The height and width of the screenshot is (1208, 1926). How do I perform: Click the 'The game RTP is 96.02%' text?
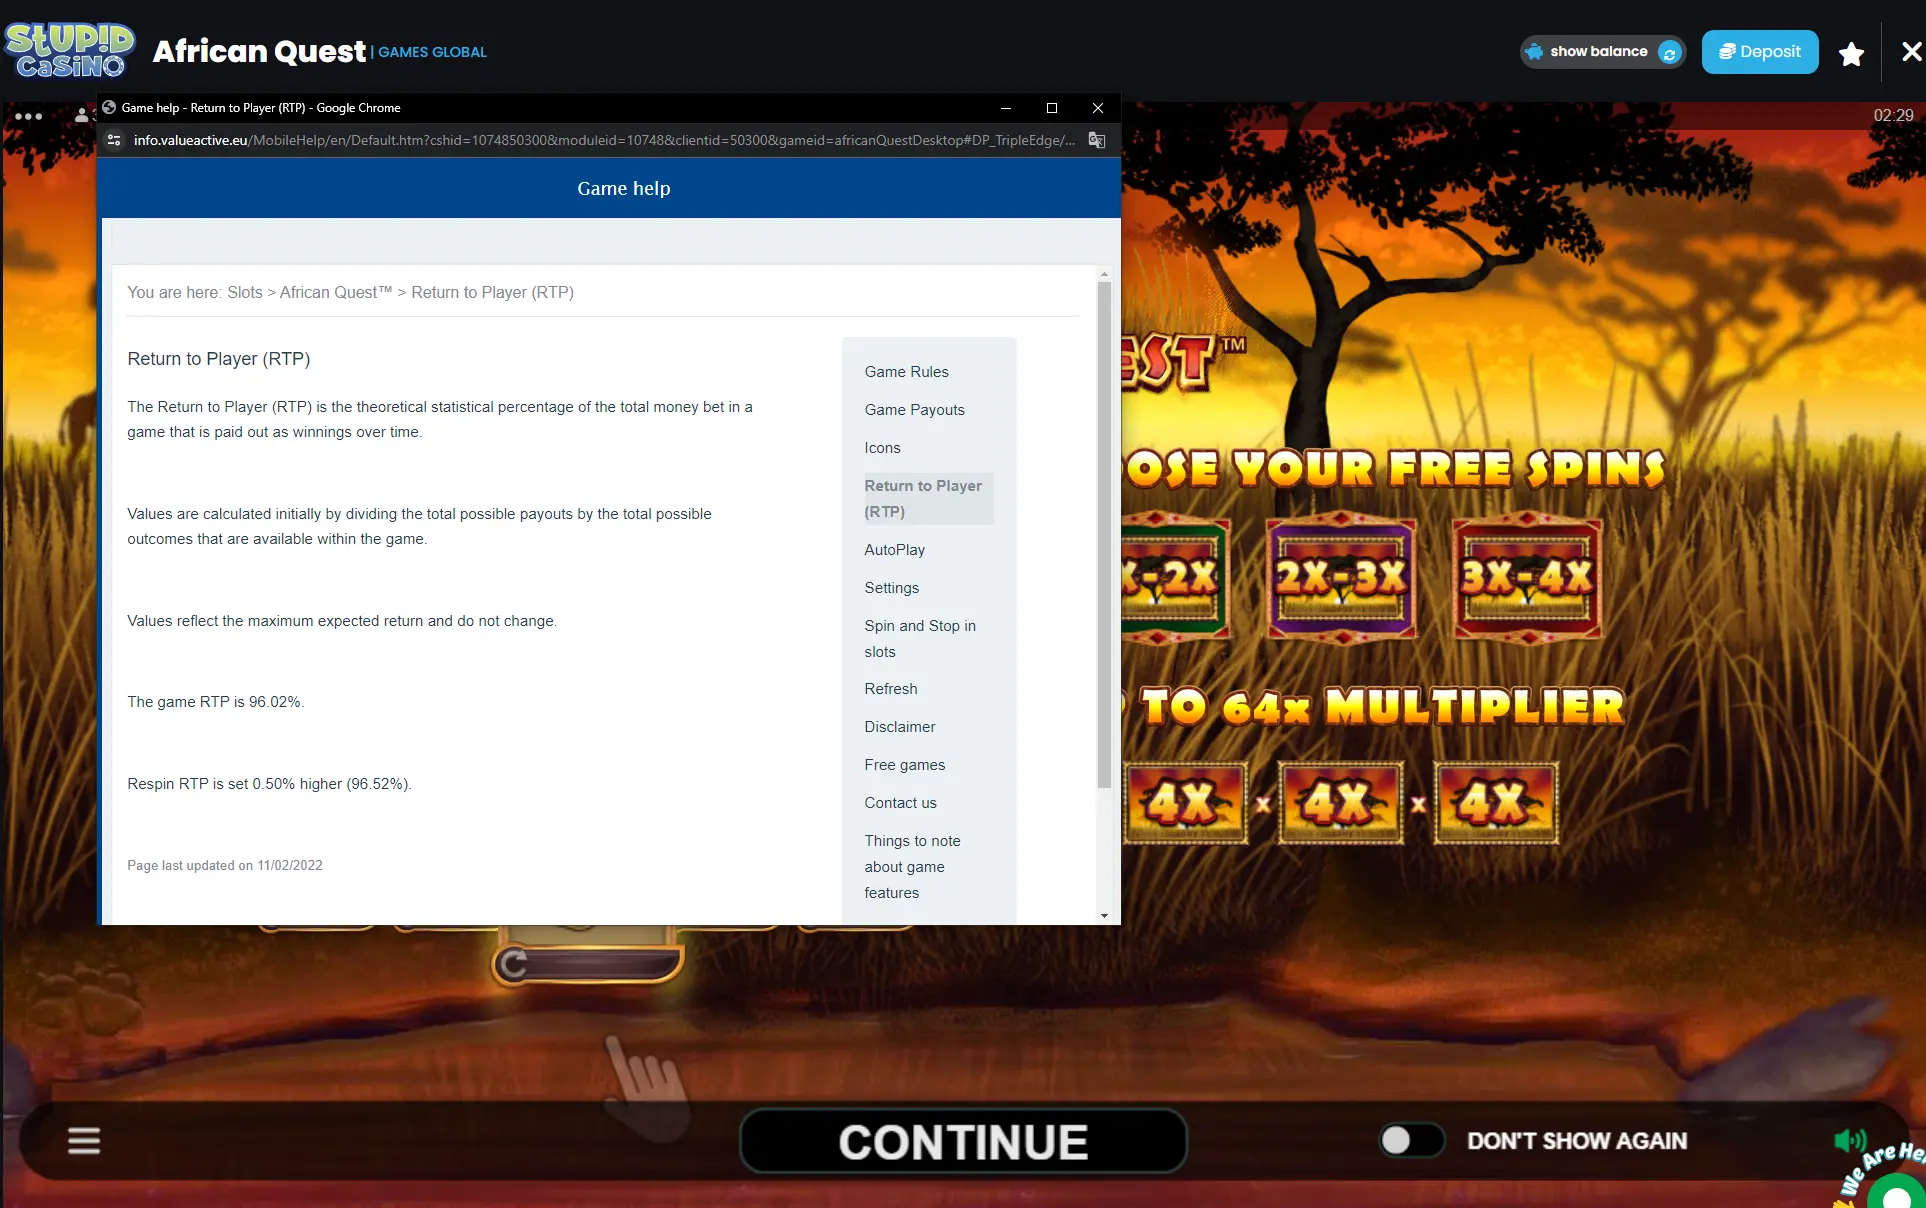(x=215, y=702)
